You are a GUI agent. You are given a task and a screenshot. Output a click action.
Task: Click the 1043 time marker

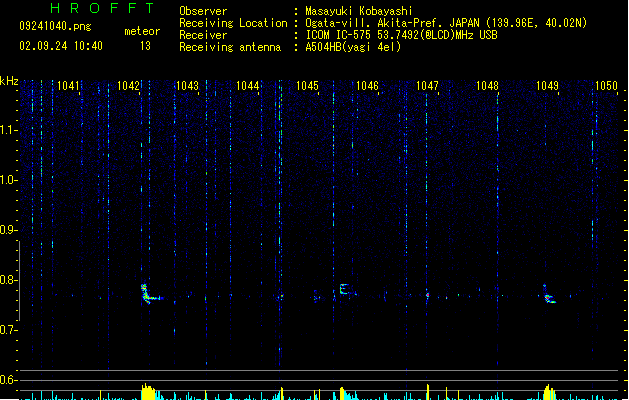pos(188,85)
